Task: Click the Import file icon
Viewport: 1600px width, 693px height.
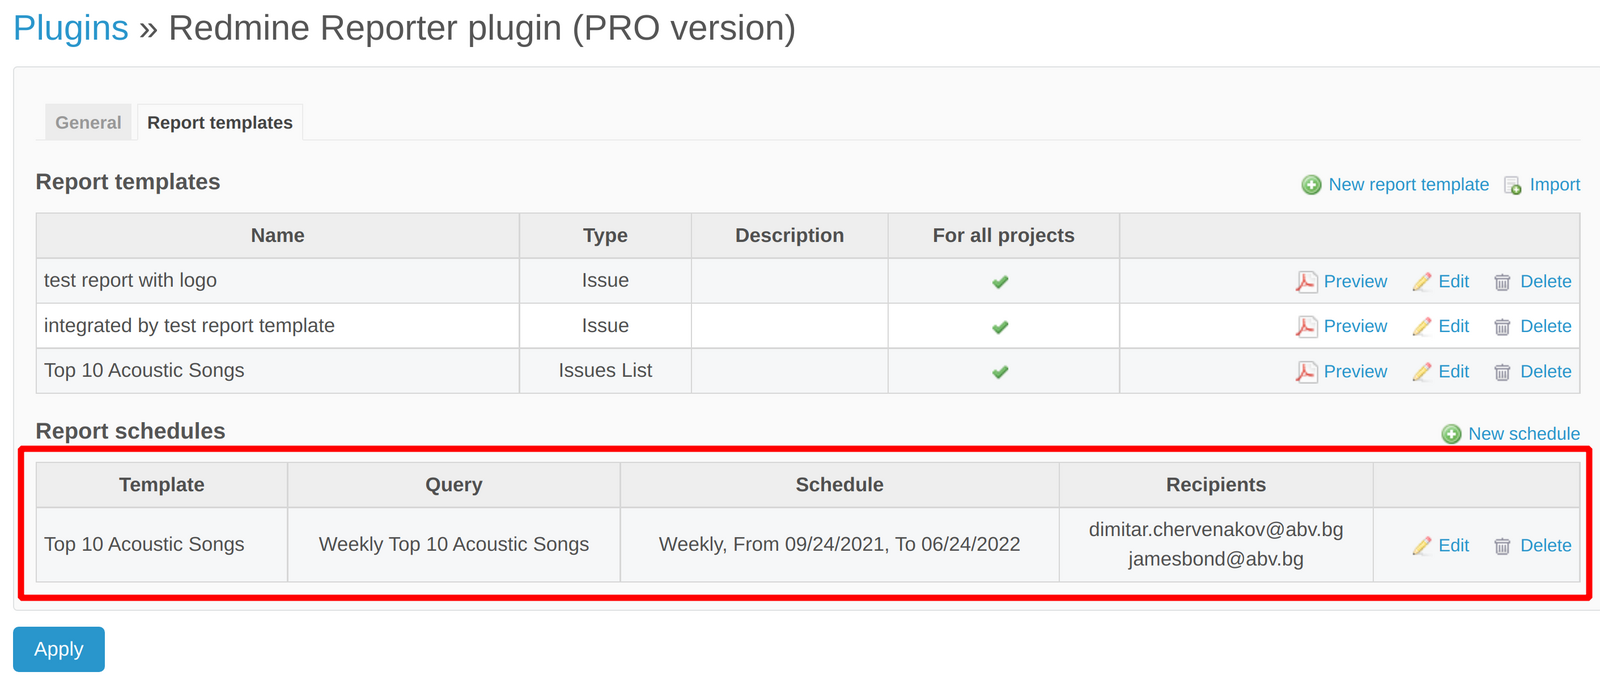Action: click(1513, 185)
